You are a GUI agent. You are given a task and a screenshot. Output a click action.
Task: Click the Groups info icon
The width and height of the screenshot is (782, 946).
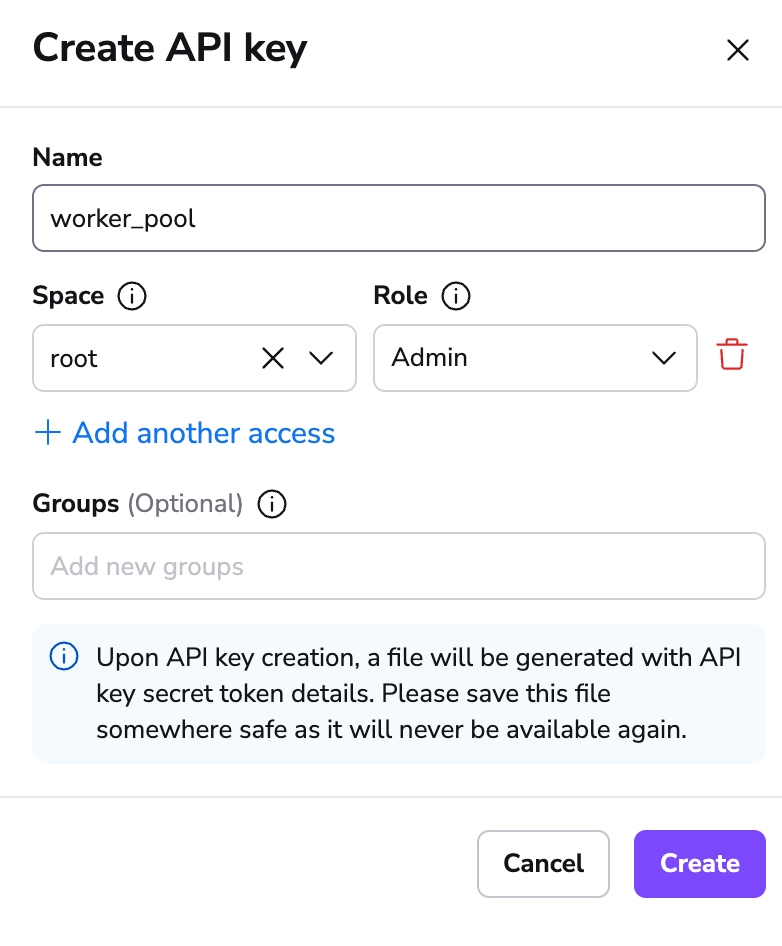click(x=271, y=505)
